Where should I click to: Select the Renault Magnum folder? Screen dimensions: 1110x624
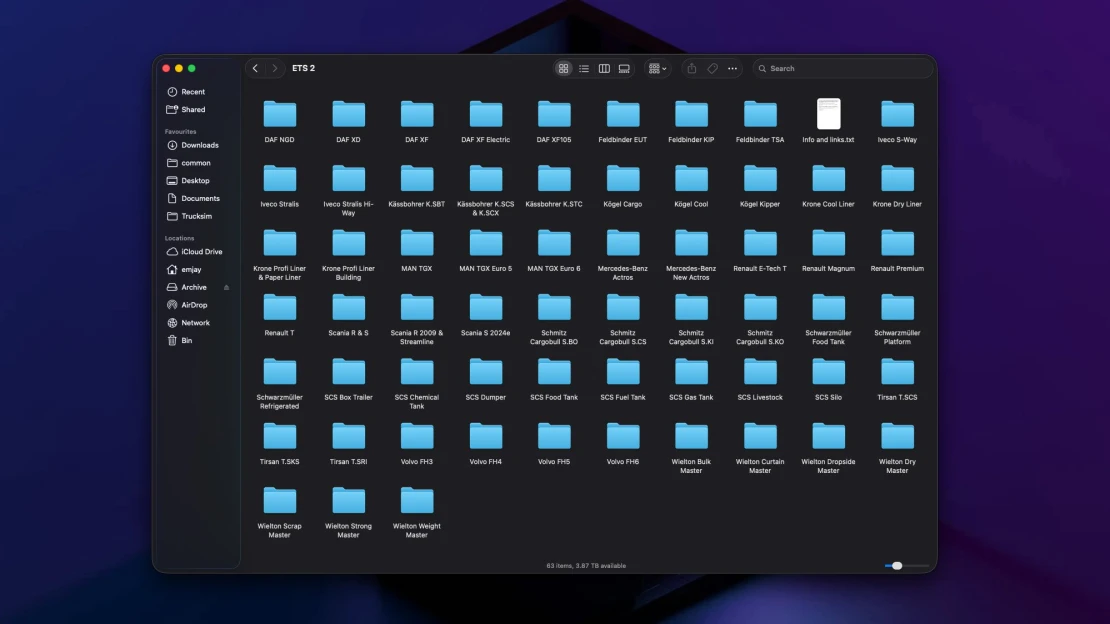coord(828,243)
